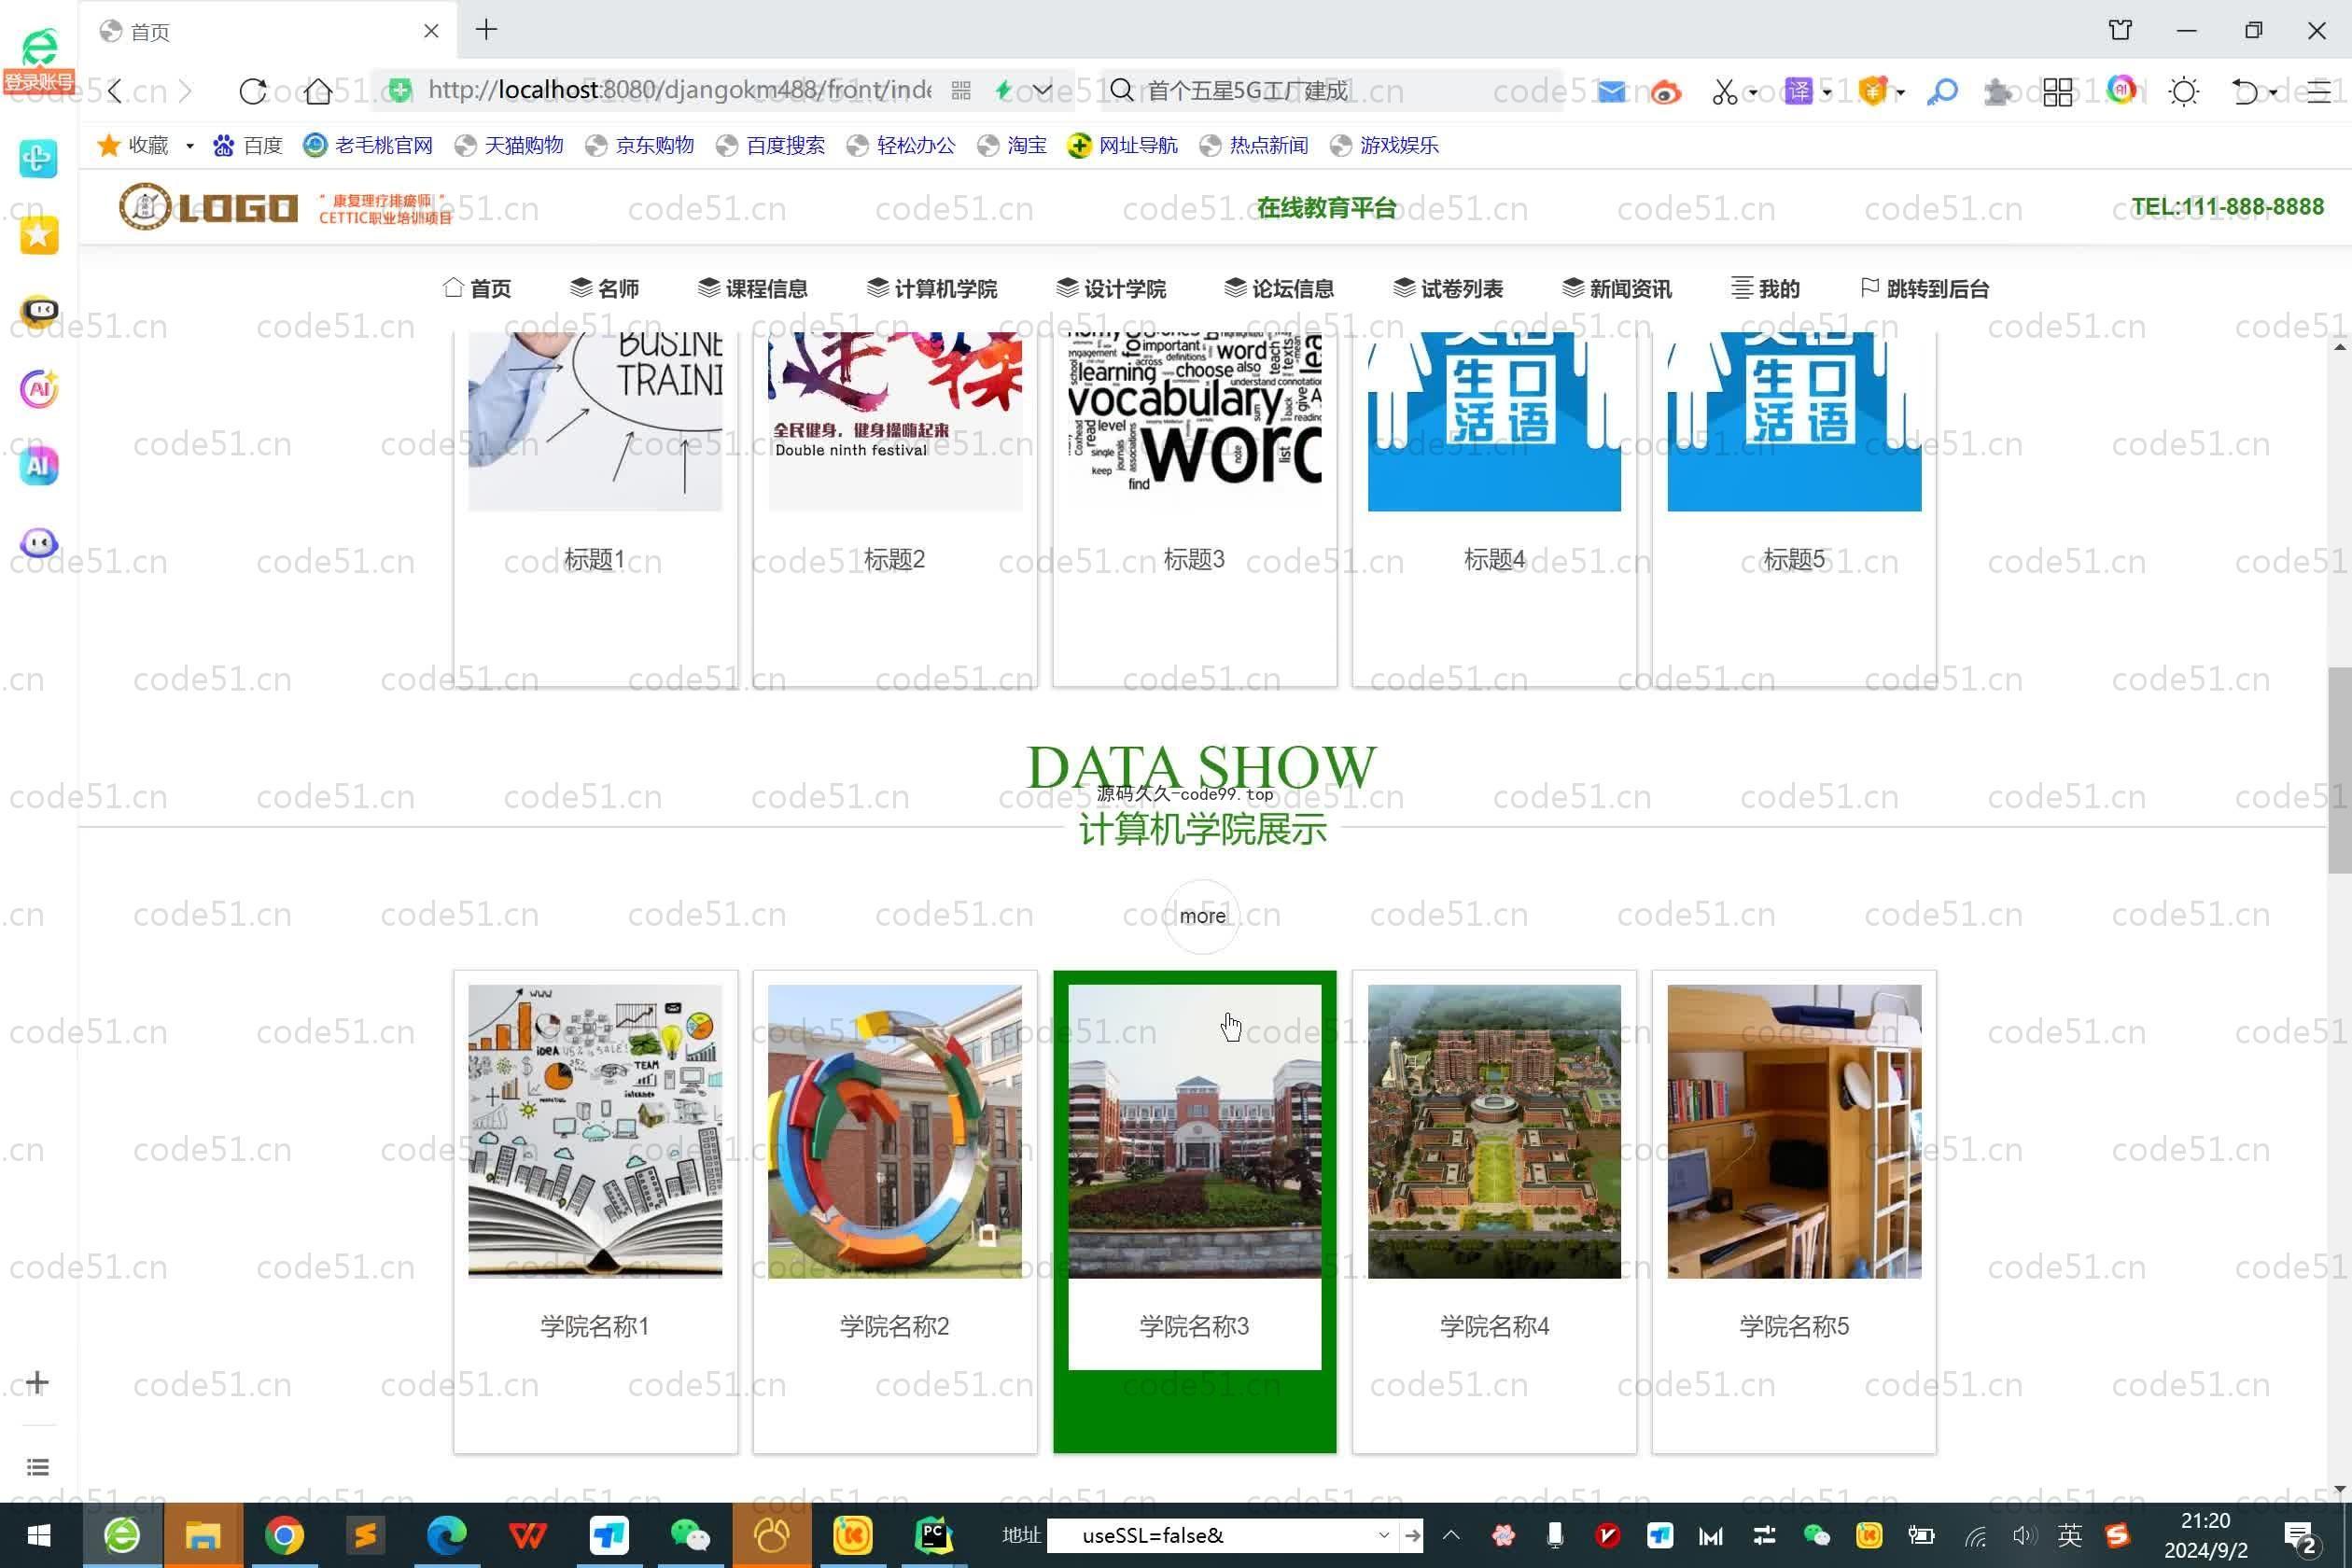Open the 首页 navigation menu item
This screenshot has width=2352, height=1568.
[477, 289]
